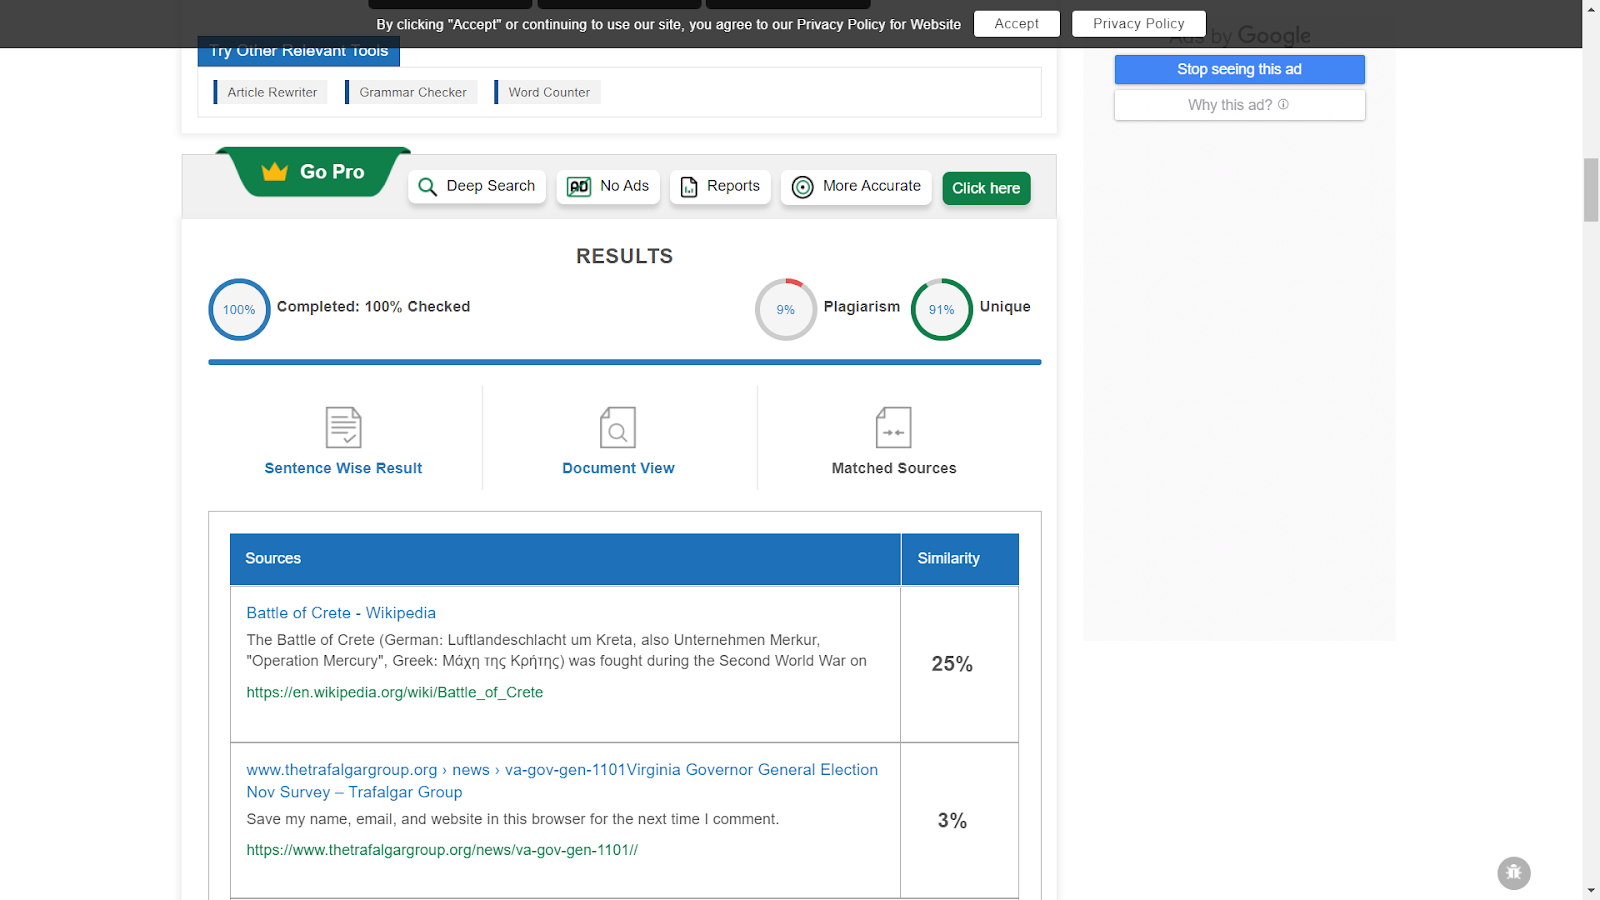Click the Battle of Crete description snippet
1600x900 pixels.
[x=557, y=650]
